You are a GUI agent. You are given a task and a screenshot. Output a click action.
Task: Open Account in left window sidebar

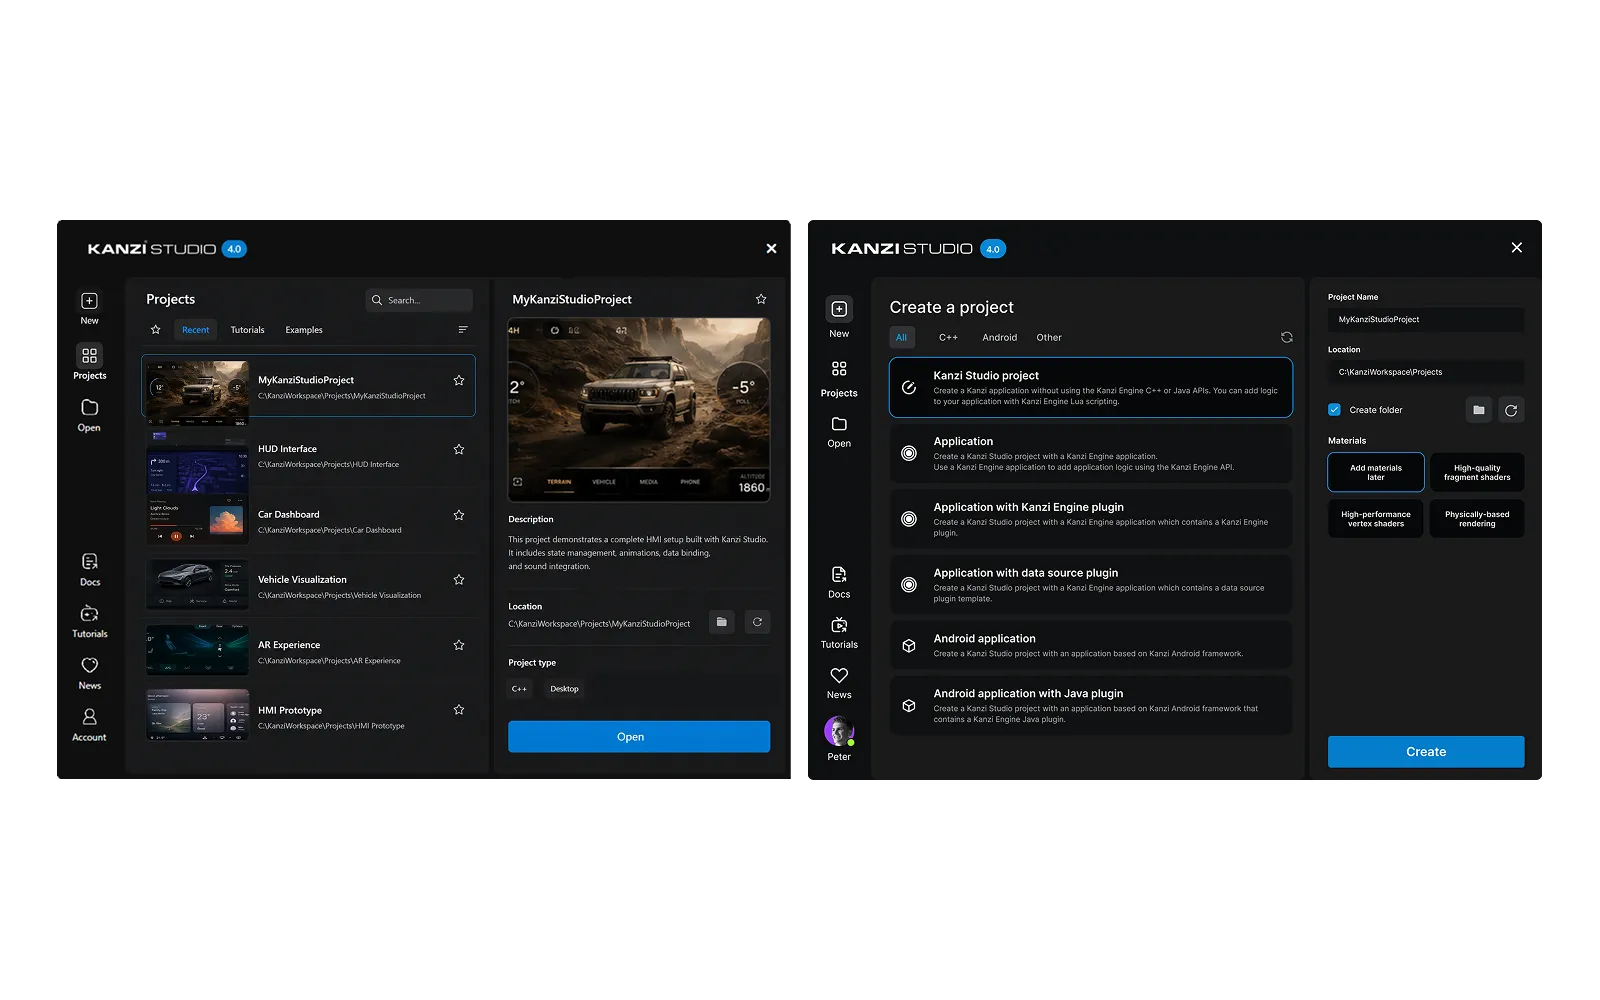tap(89, 725)
